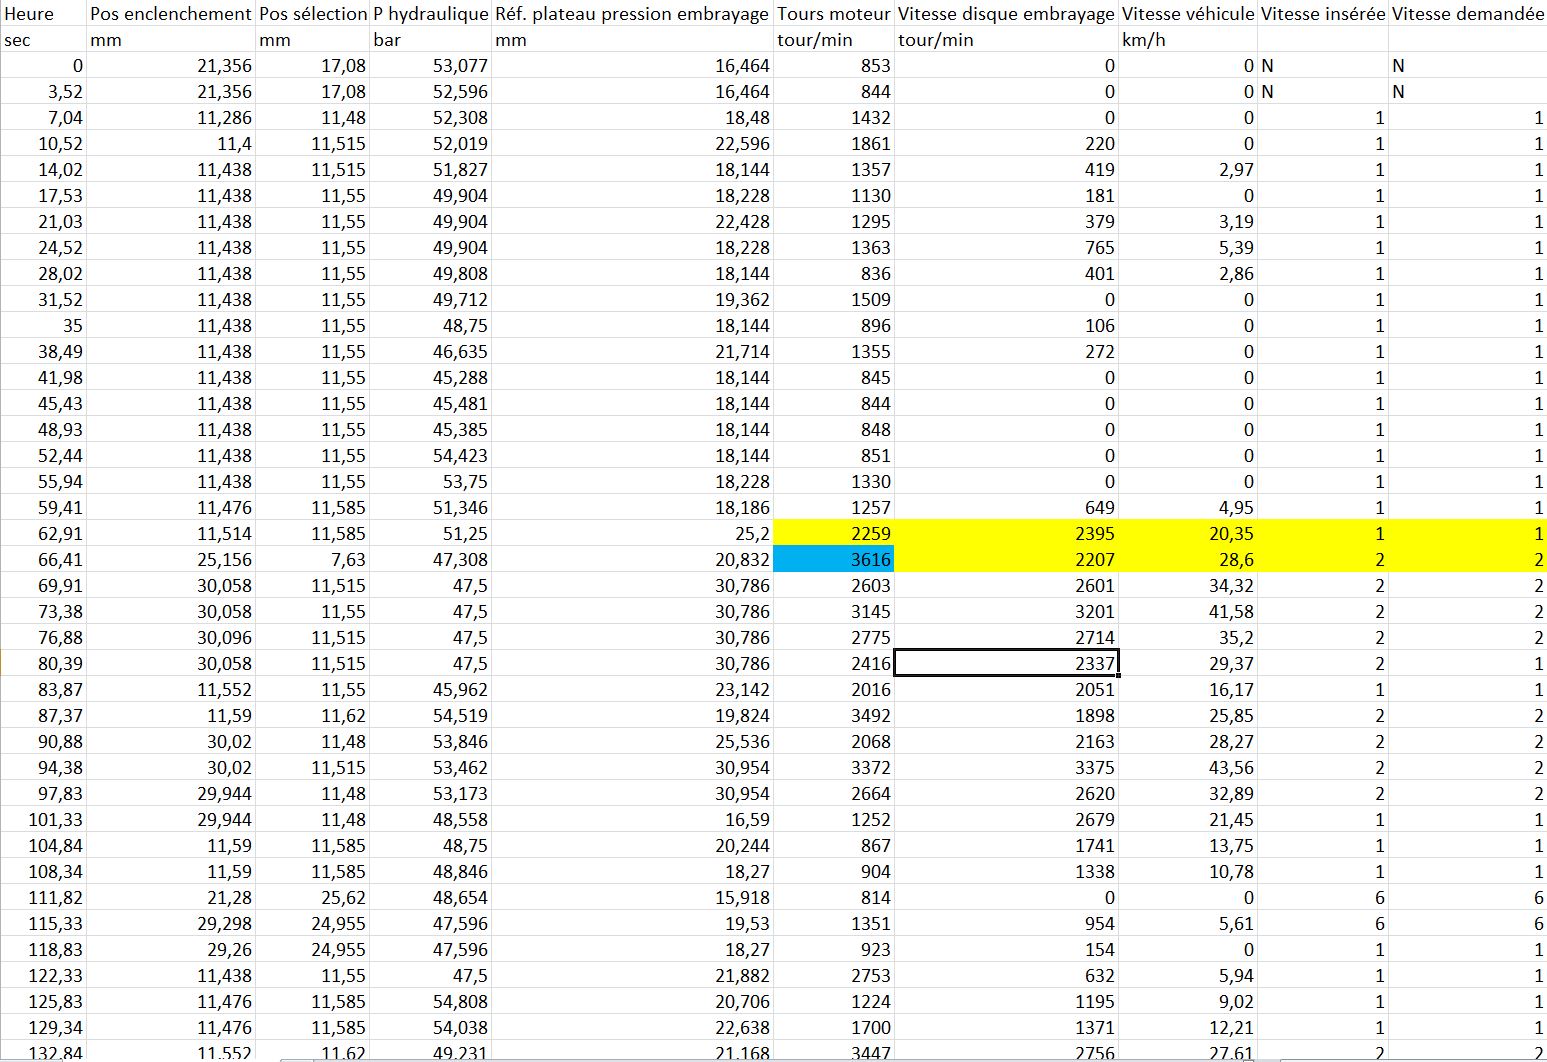This screenshot has height=1062, width=1547.
Task: Select the 'Pos sélection' header cell
Action: 313,14
